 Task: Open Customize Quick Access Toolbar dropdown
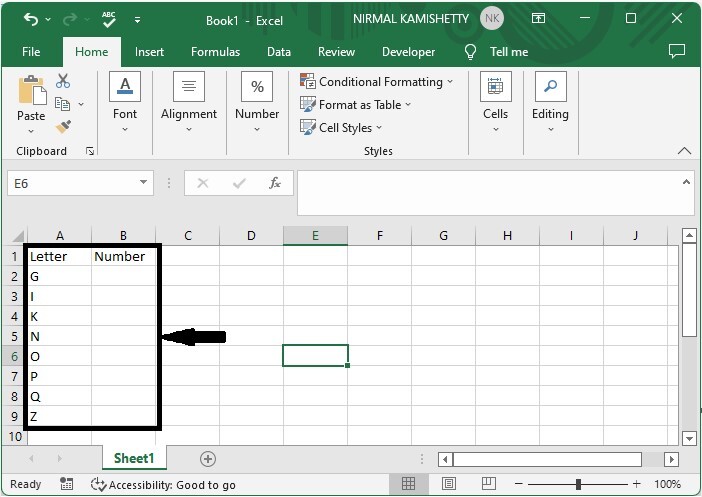137,20
